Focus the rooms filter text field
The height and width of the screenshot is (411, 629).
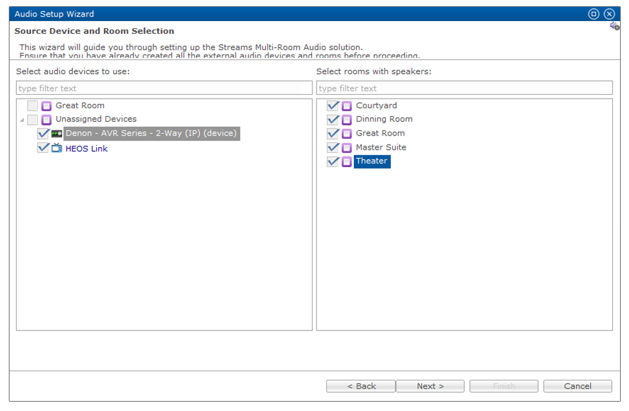(x=464, y=88)
